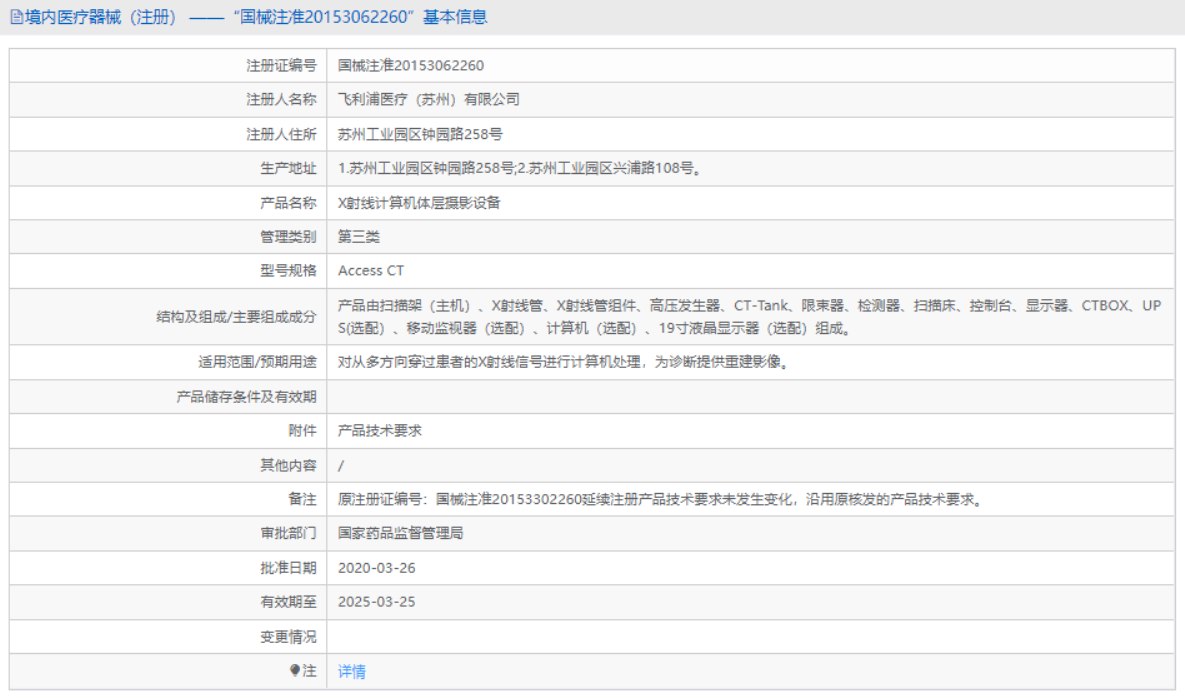The width and height of the screenshot is (1185, 698).
Task: Click the 有效期至 row label
Action: click(x=288, y=602)
